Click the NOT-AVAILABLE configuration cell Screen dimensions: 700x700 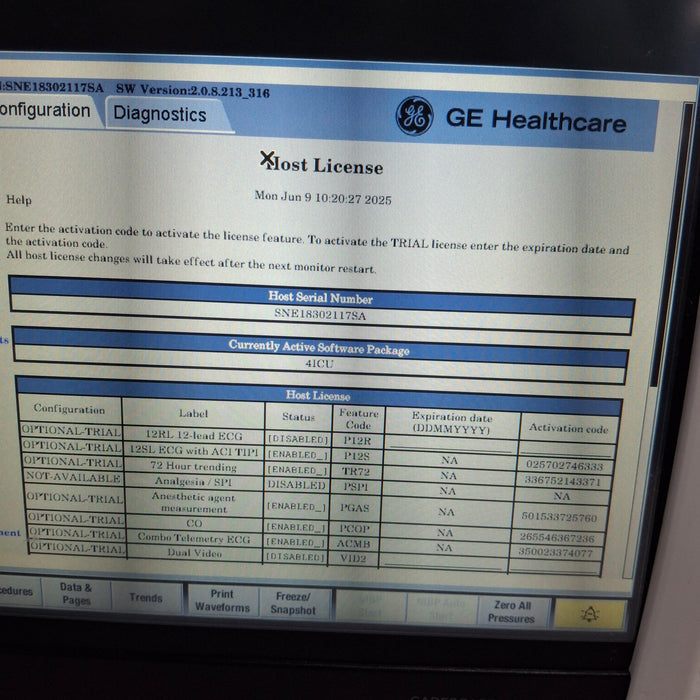pos(73,477)
